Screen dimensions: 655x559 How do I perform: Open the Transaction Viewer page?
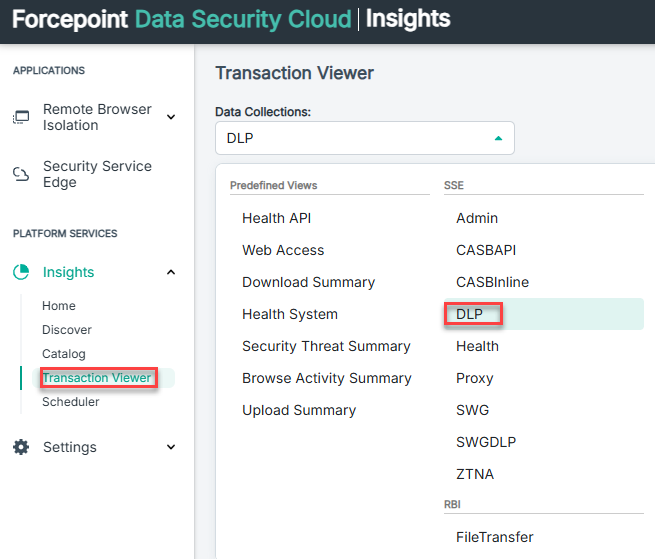pyautogui.click(x=97, y=378)
